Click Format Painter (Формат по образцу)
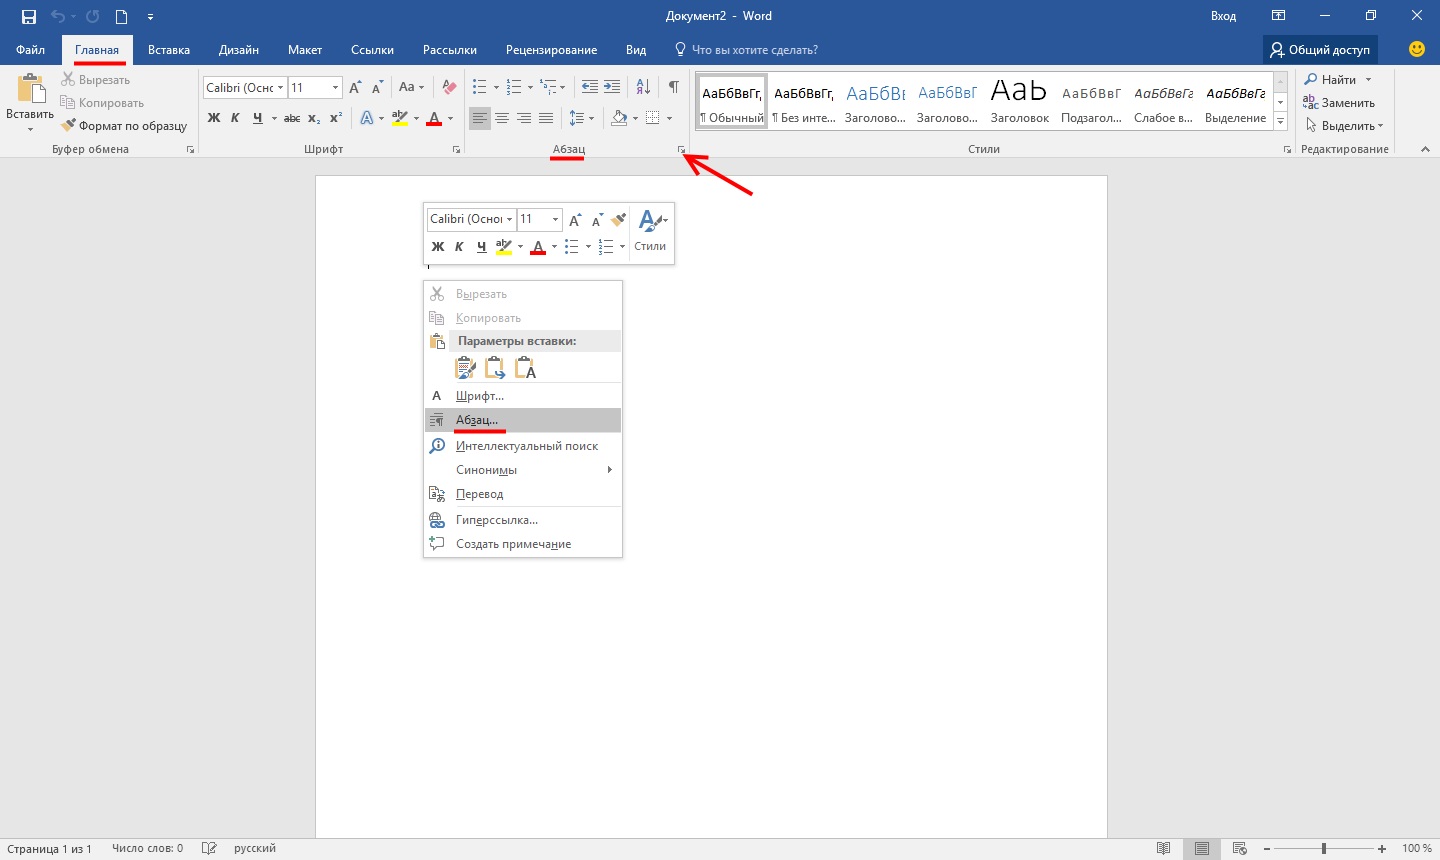 coord(123,126)
